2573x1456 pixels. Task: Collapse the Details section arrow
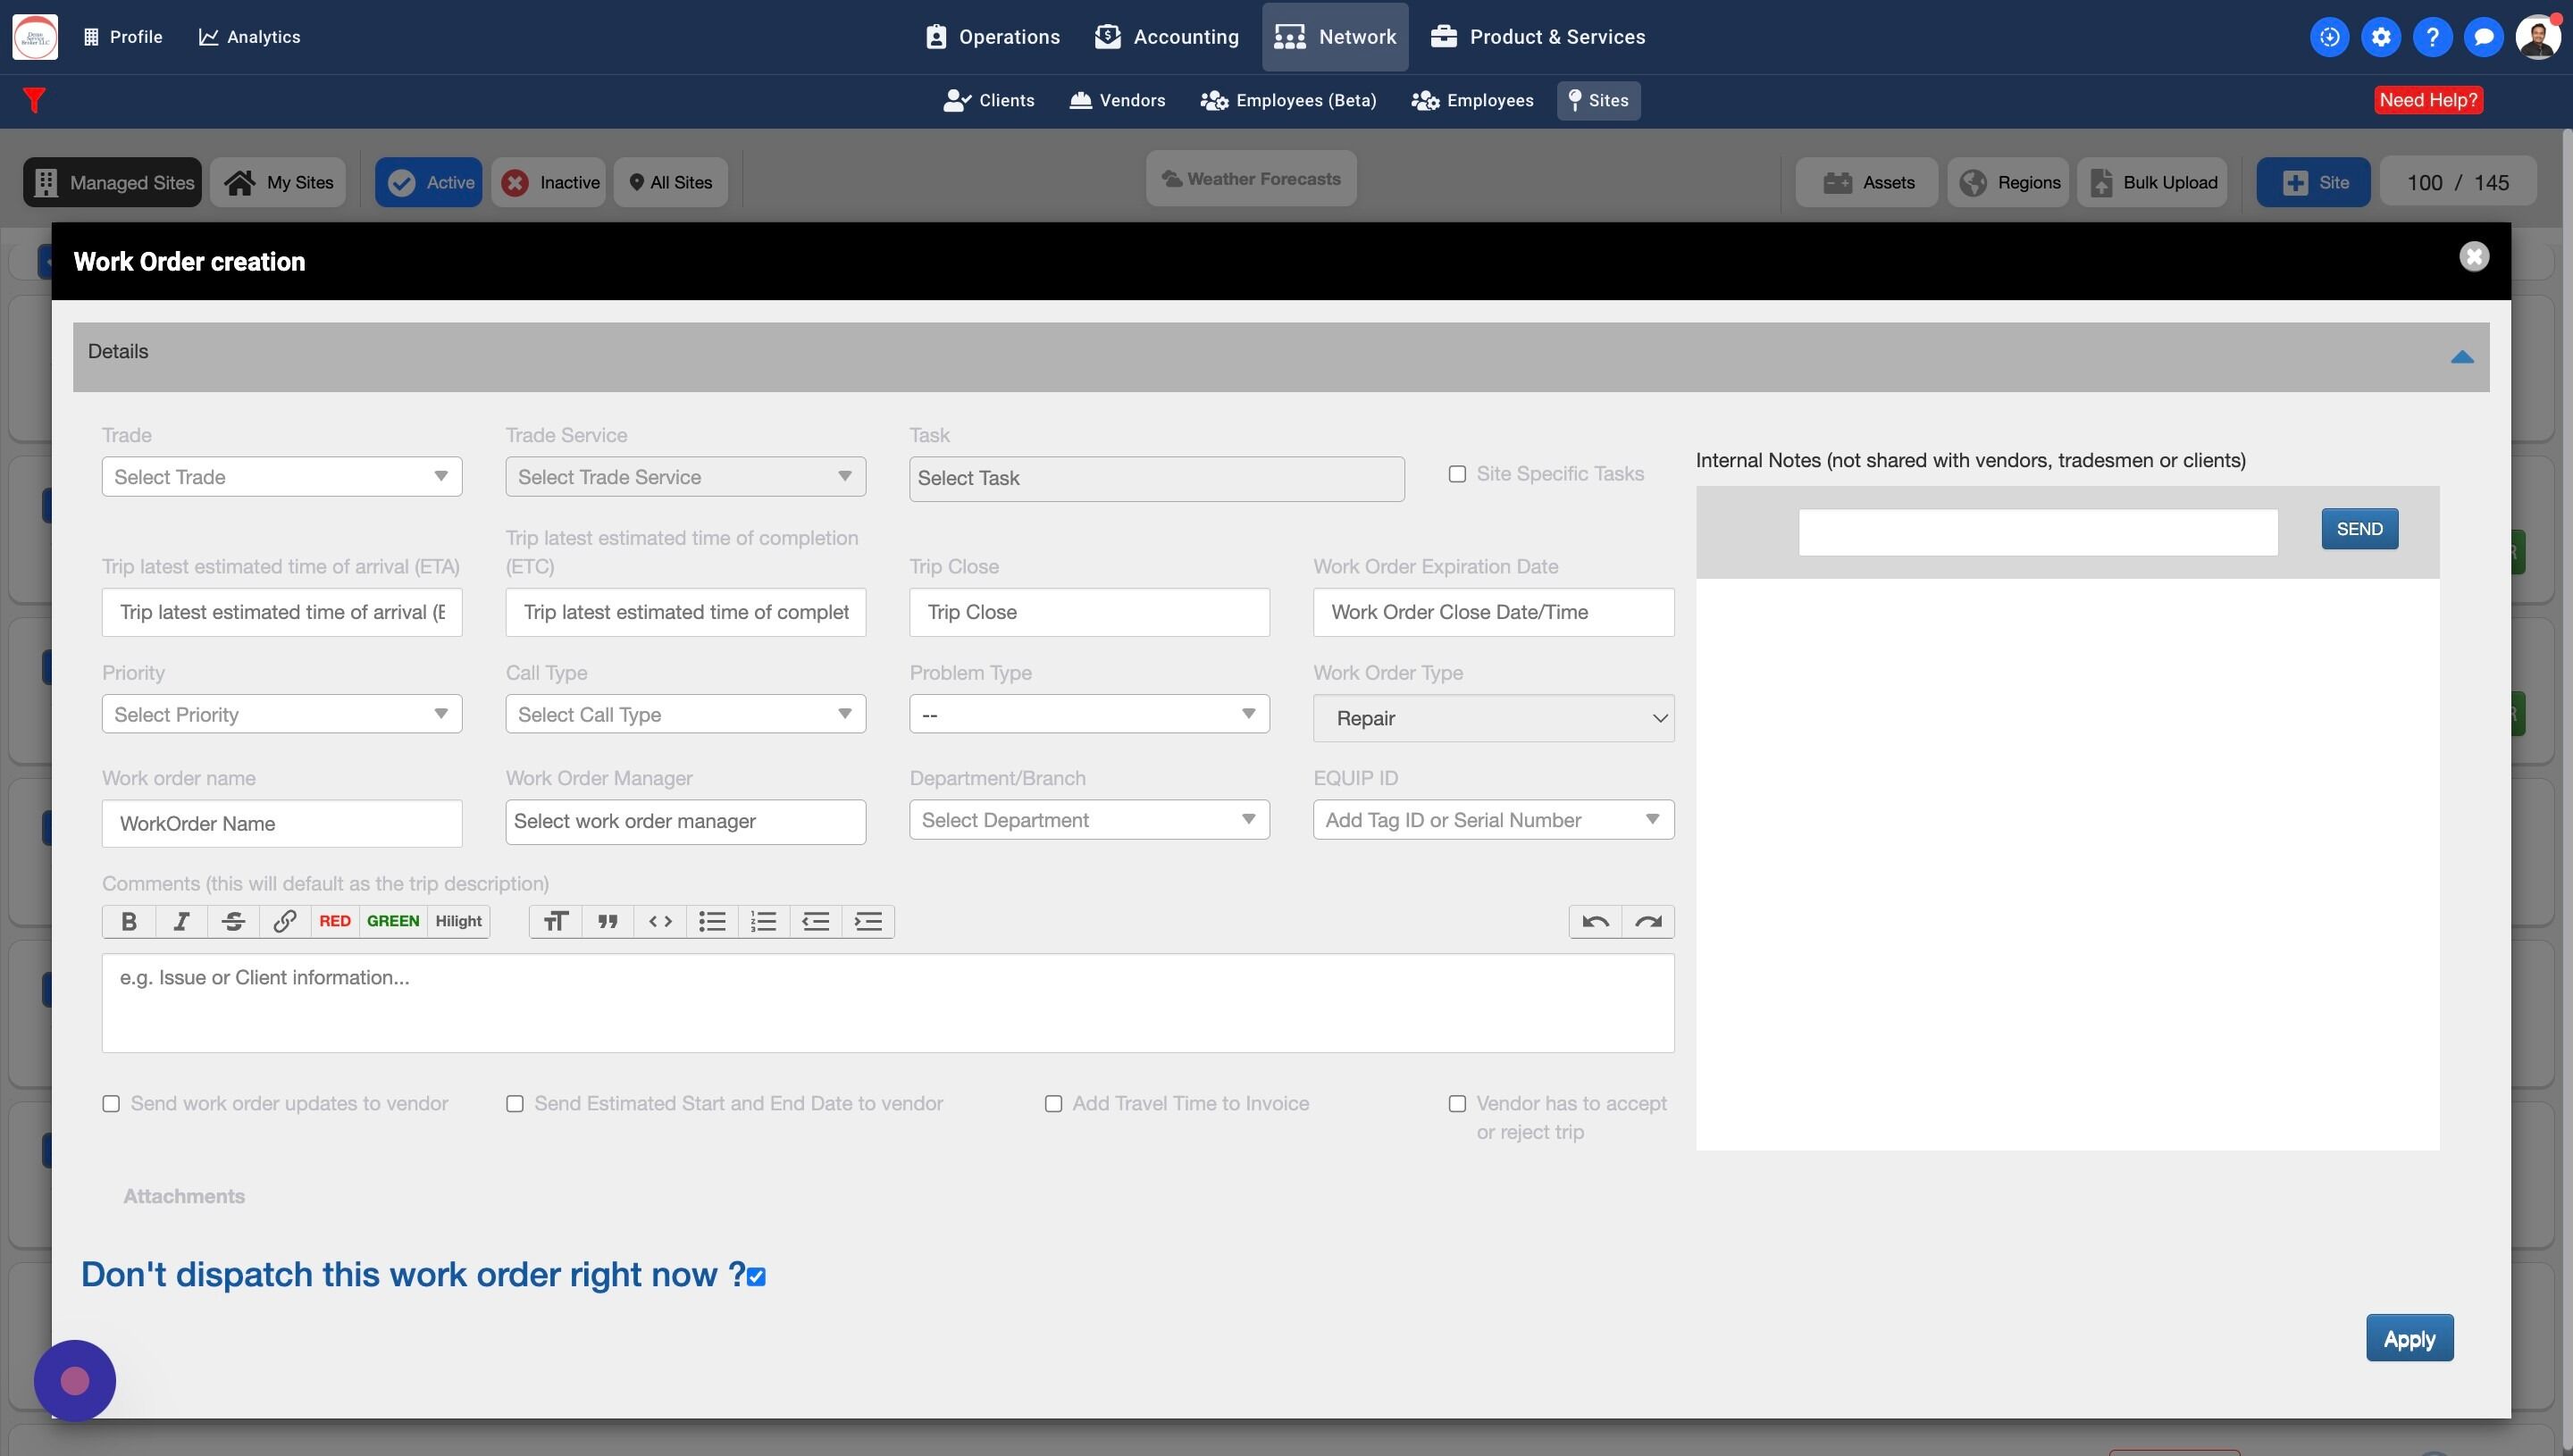click(2461, 357)
